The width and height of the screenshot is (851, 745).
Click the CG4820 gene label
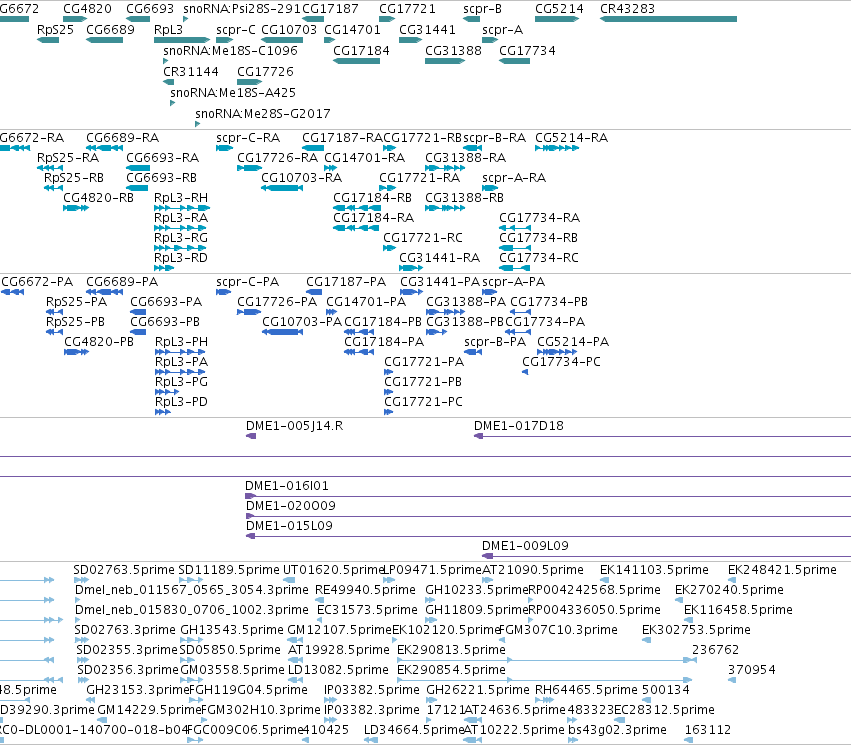pyautogui.click(x=87, y=9)
